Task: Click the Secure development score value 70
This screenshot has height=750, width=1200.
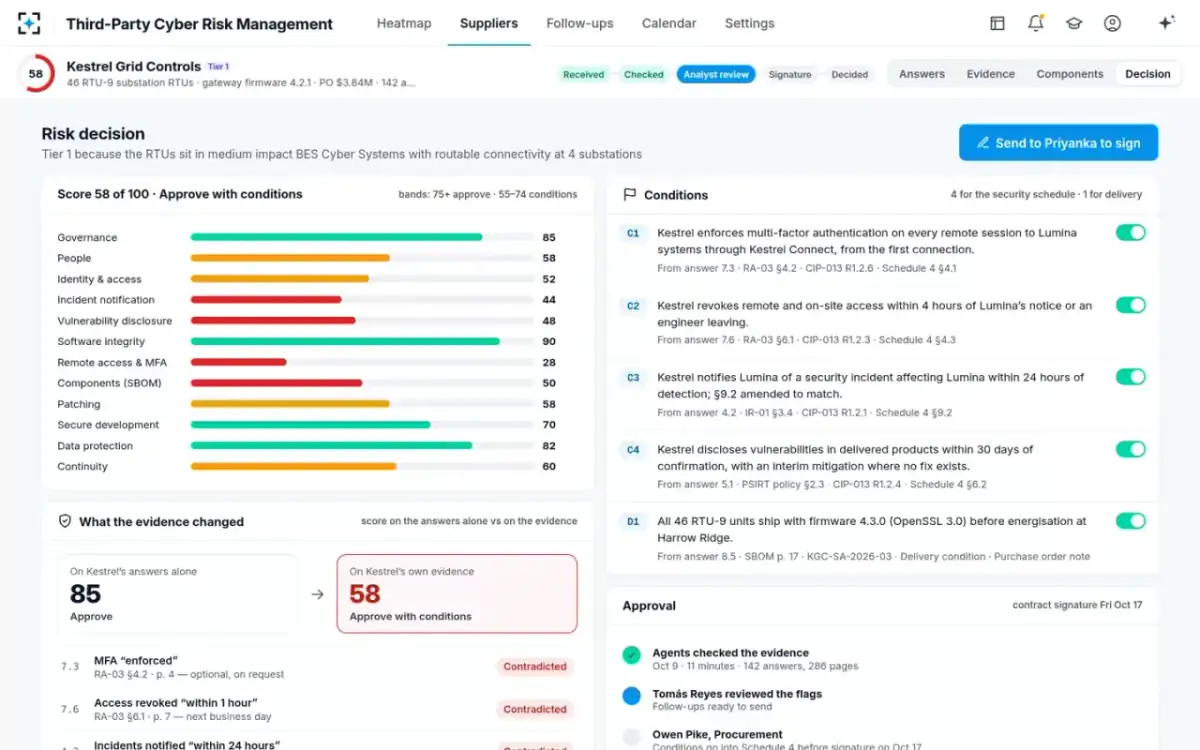Action: point(549,425)
